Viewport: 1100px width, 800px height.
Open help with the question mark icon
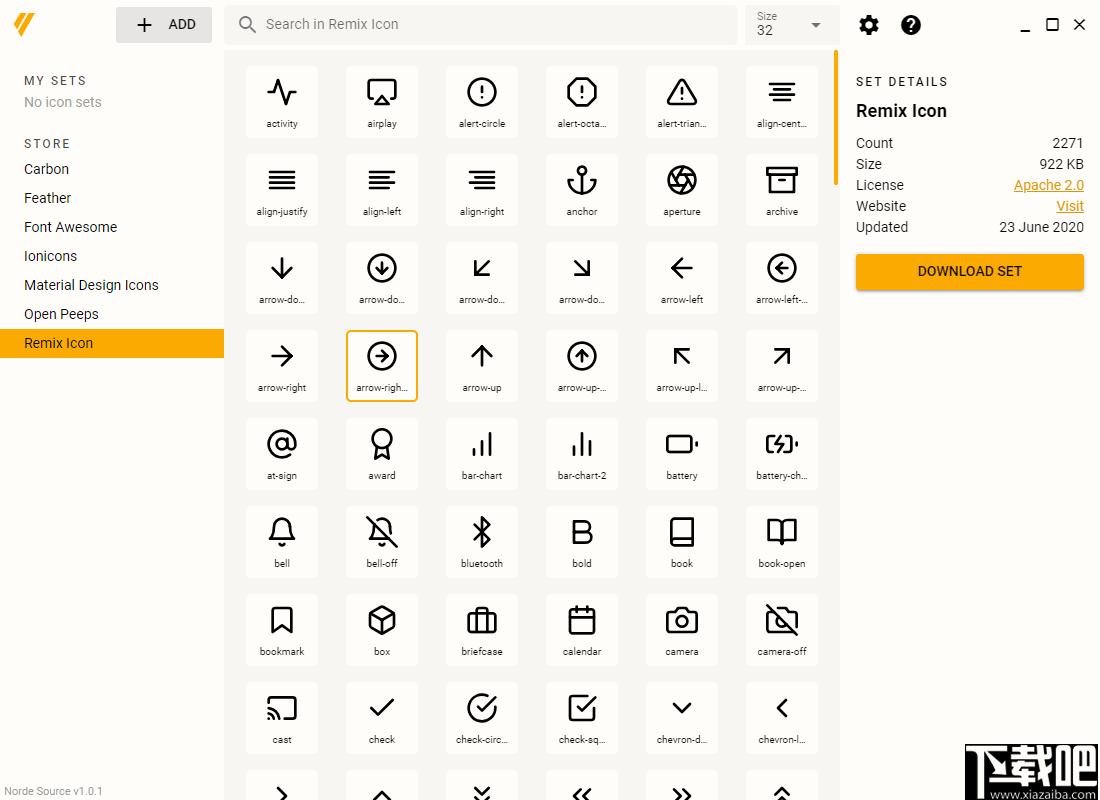(x=911, y=25)
